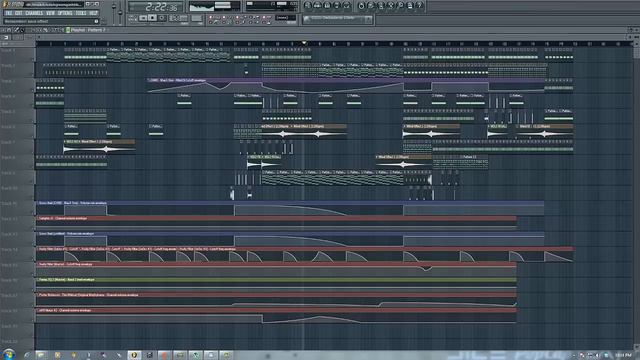640x360 pixels.
Task: Click the help question mark shortcut icon
Action: (x=420, y=5)
